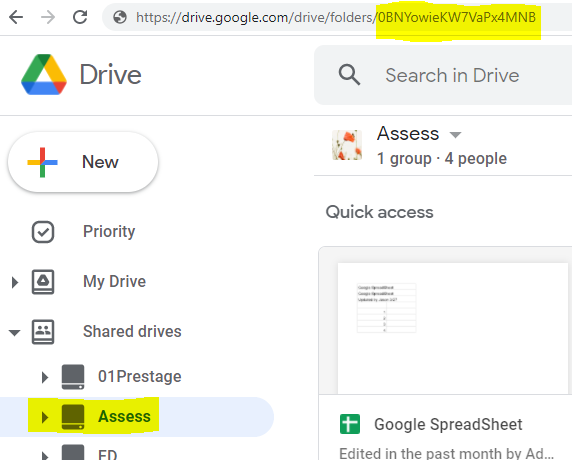Expand the 01Prestage shared drive
This screenshot has width=572, height=460.
click(45, 377)
